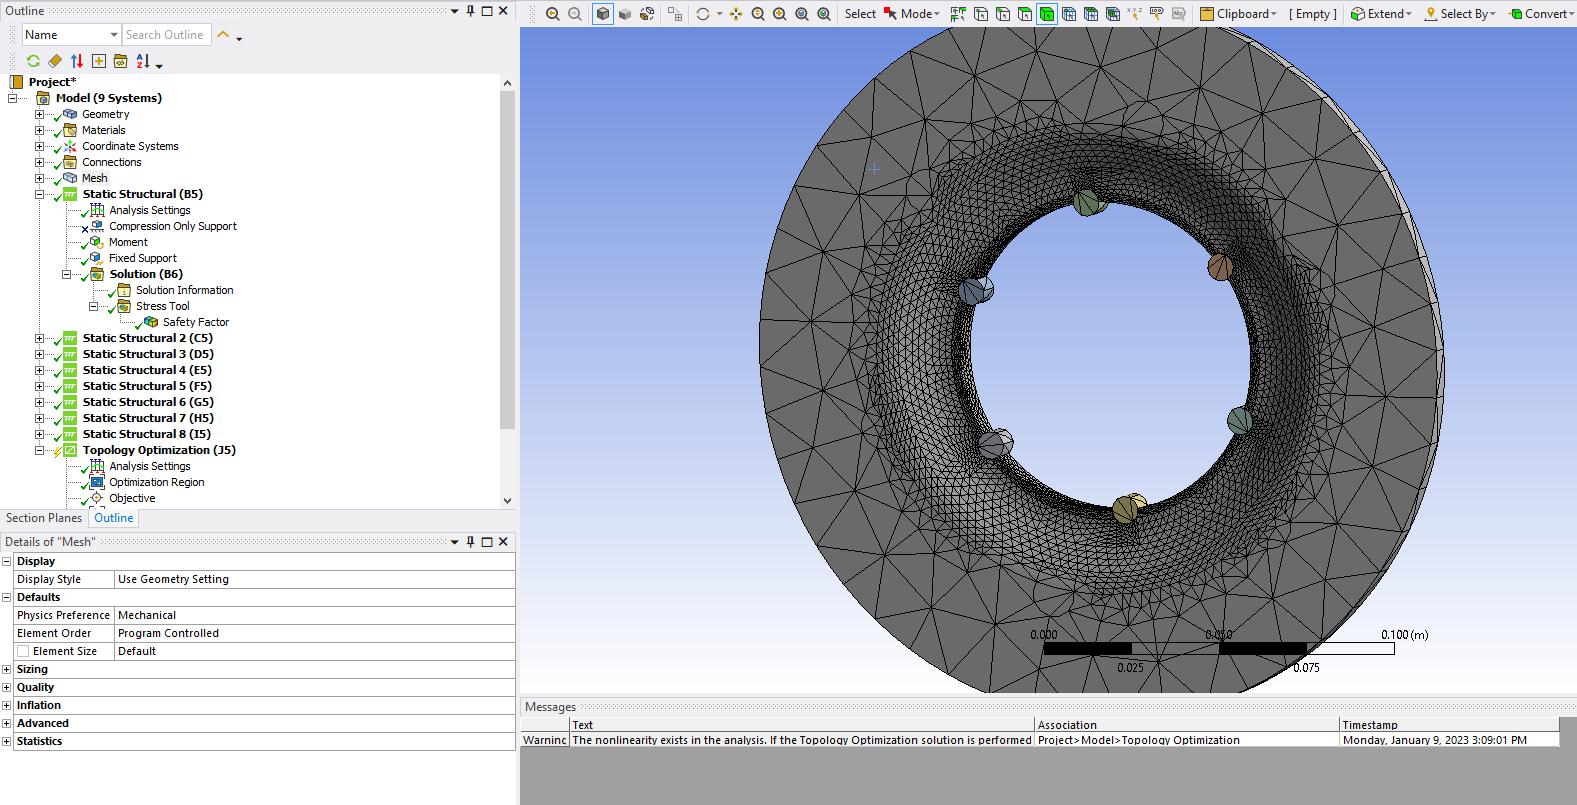The width and height of the screenshot is (1577, 805).
Task: Expand Static Structural 2 (C5) tree node
Action: click(40, 338)
